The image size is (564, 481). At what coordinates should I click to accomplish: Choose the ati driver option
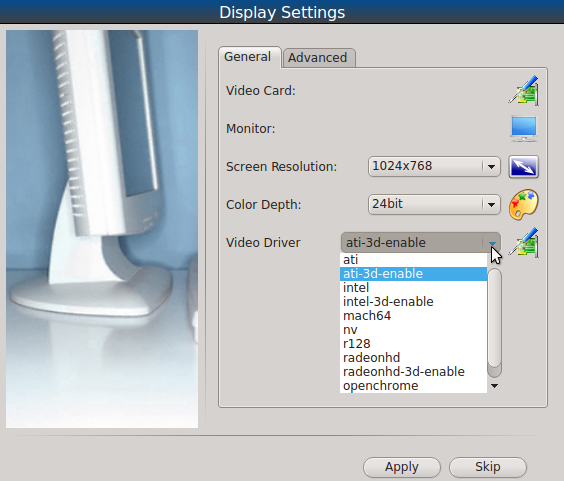pyautogui.click(x=413, y=260)
